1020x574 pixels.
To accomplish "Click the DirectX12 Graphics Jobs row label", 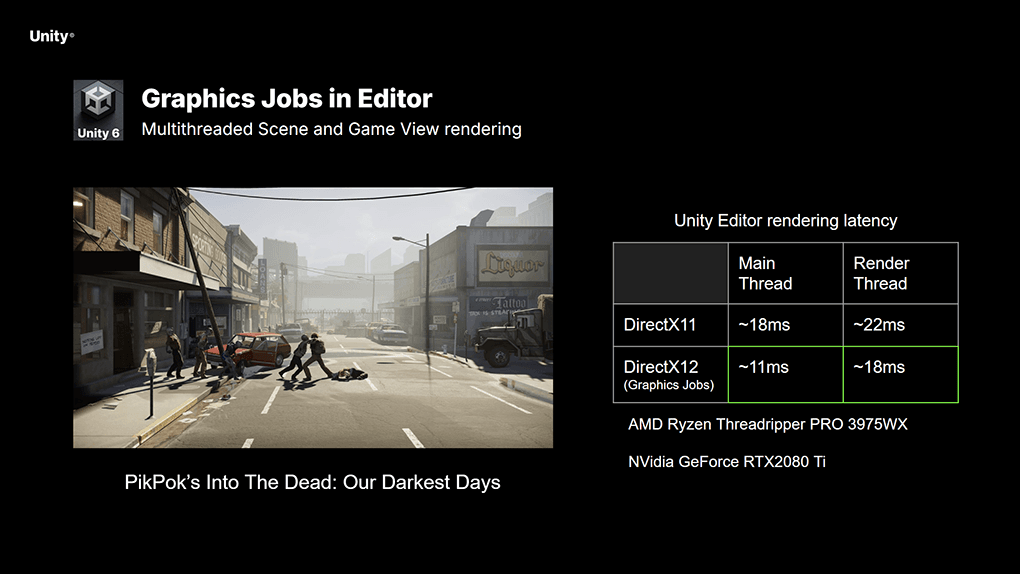I will (671, 375).
